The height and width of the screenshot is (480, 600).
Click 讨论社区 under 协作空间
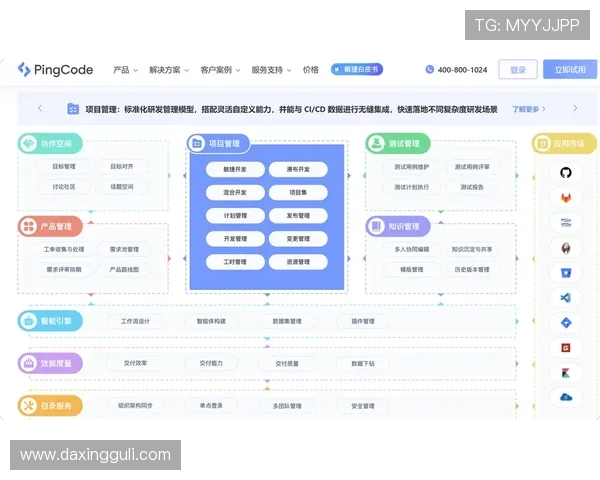(x=64, y=187)
